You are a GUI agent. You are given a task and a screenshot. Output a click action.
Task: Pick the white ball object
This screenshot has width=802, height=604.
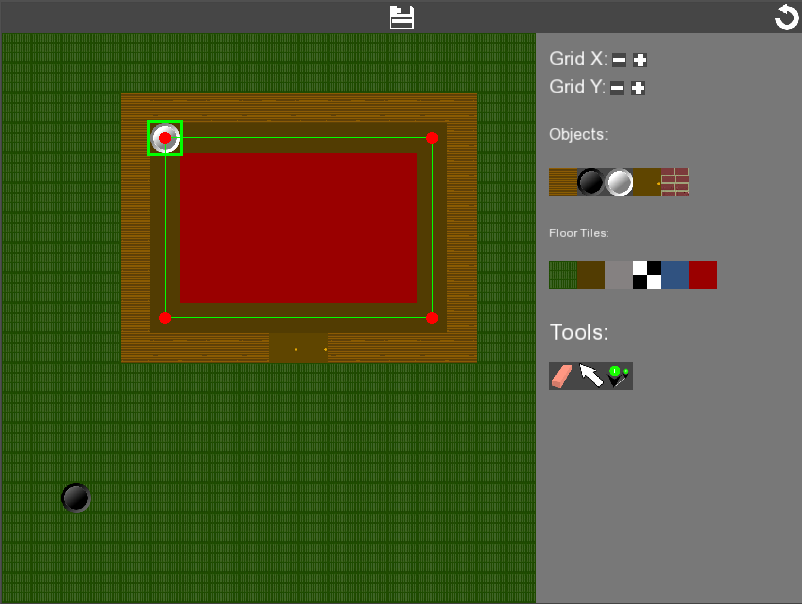[619, 182]
